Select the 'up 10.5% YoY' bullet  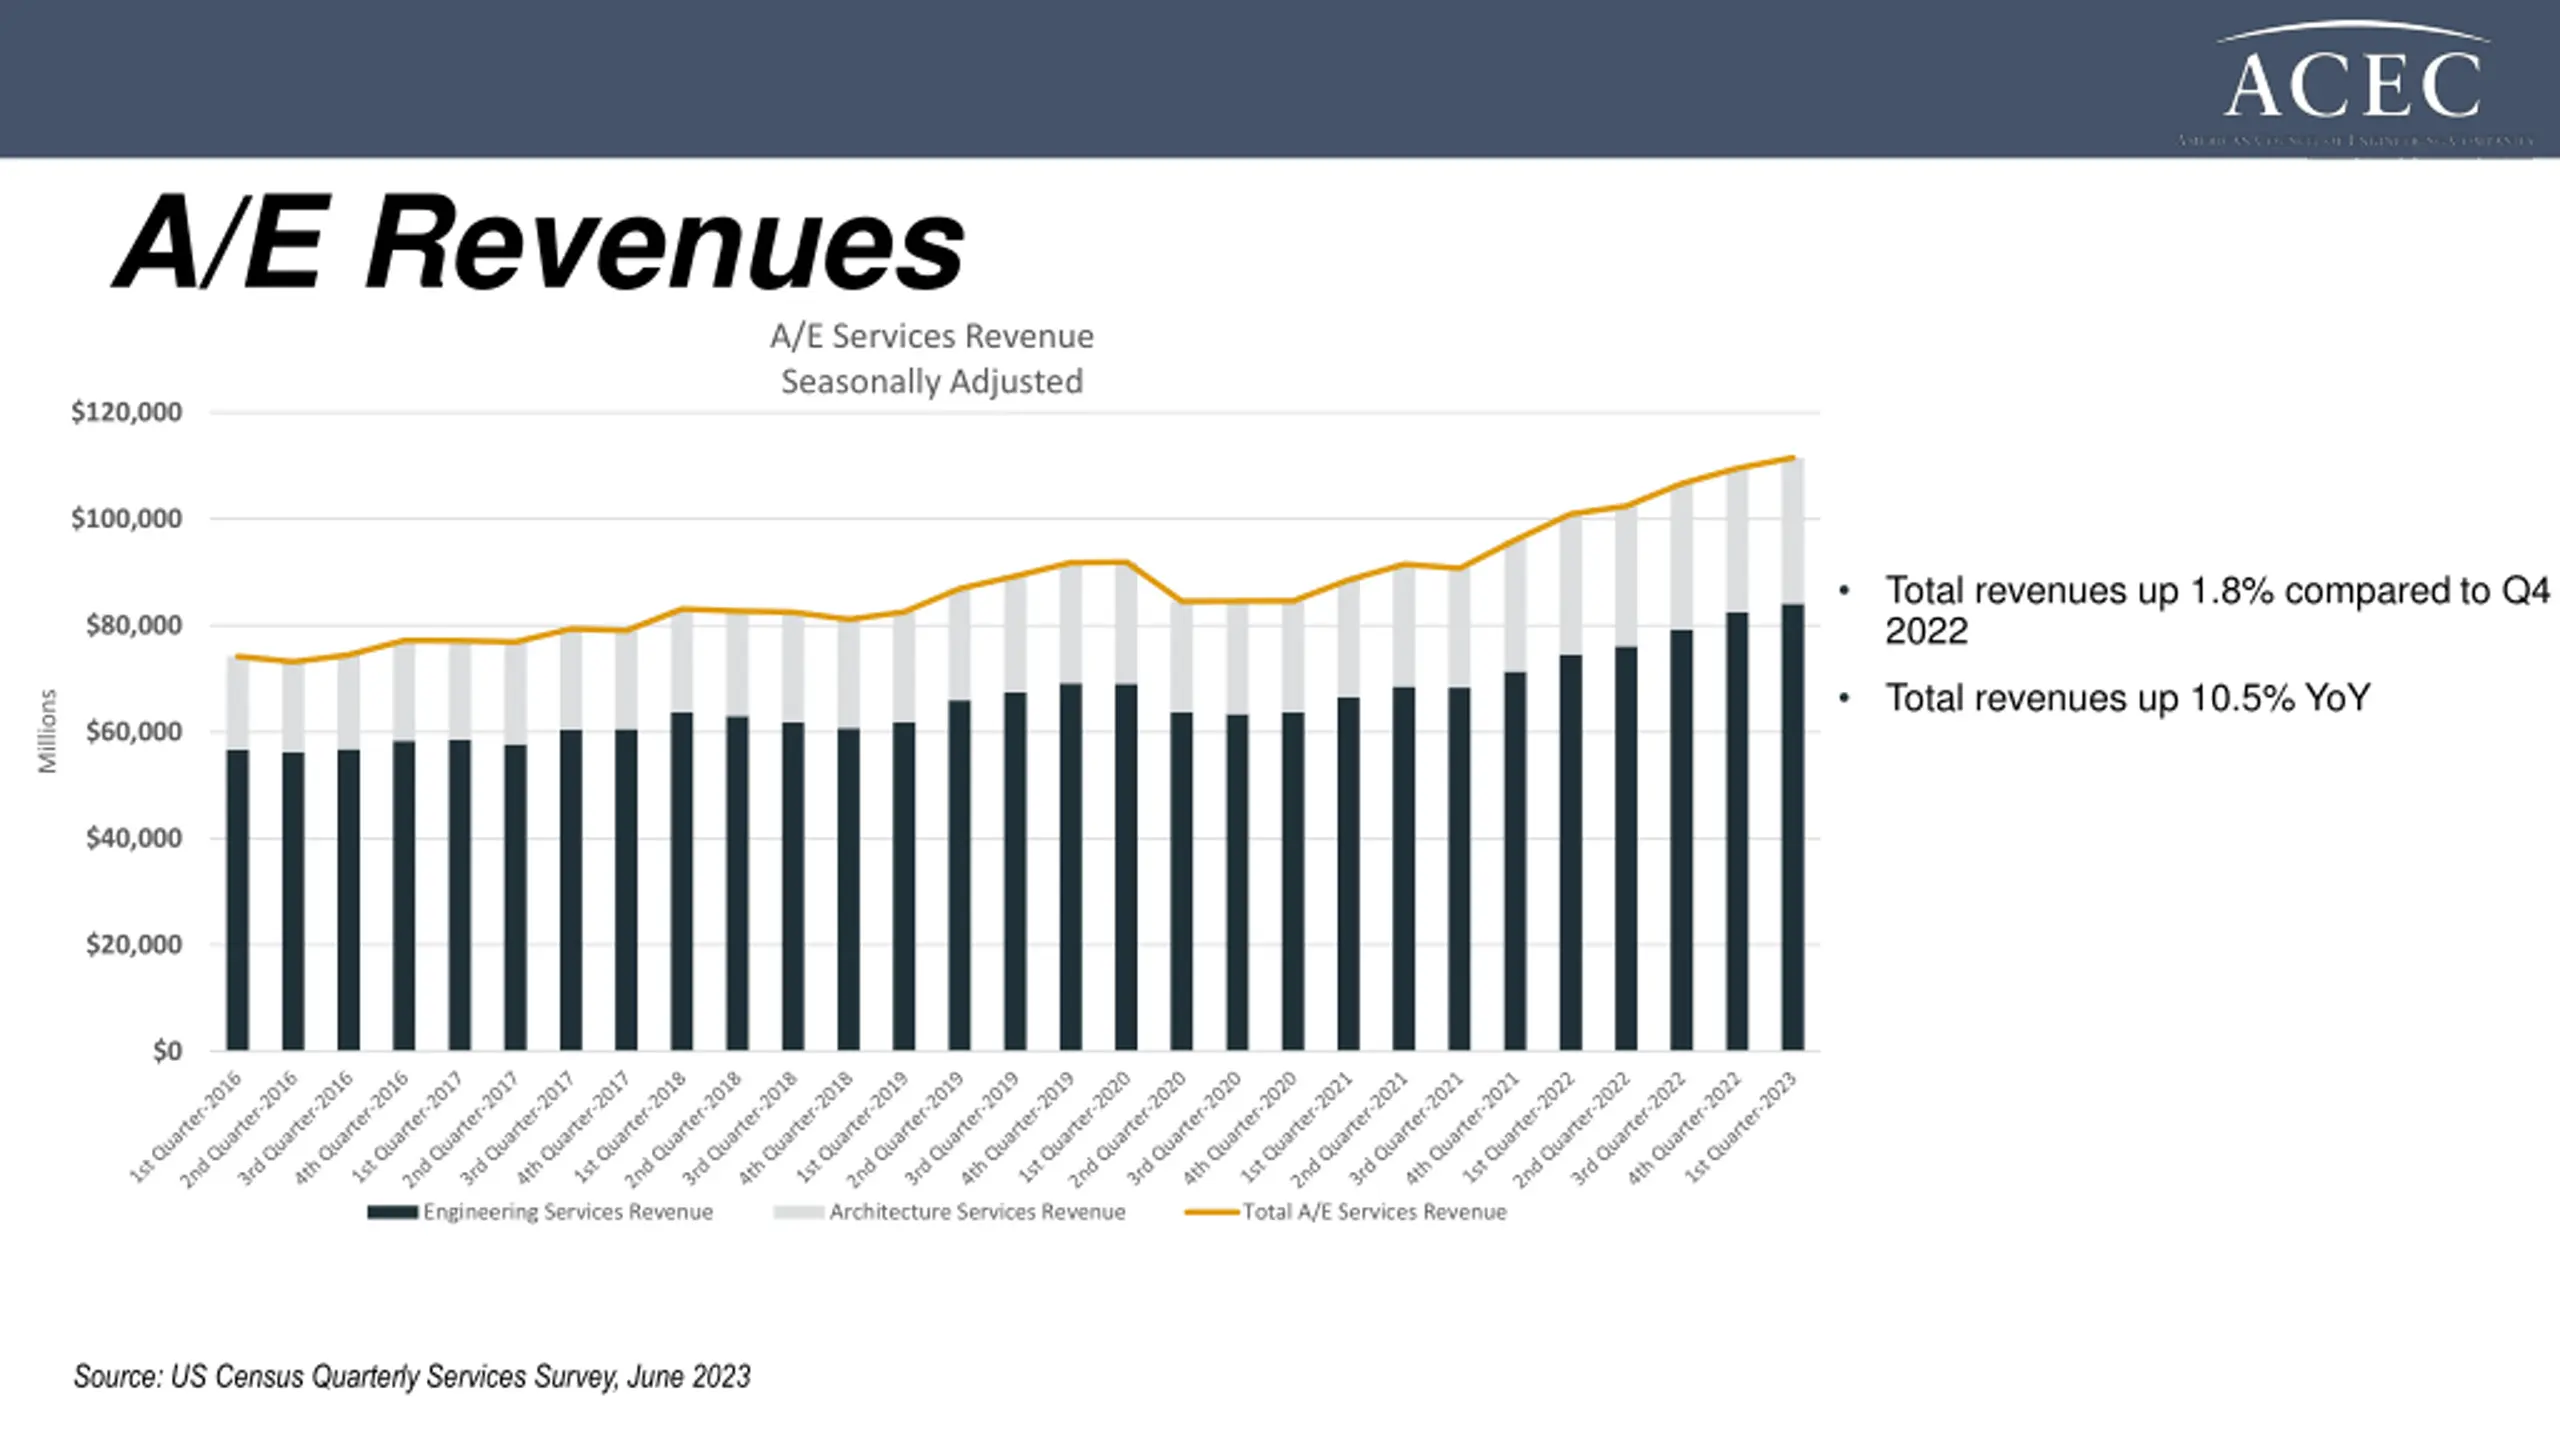click(x=2127, y=698)
